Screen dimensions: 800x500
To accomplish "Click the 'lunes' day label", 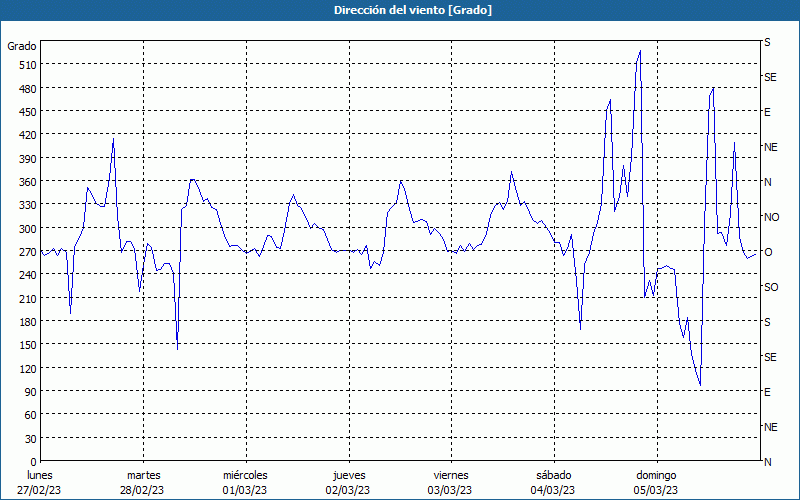I will point(40,475).
